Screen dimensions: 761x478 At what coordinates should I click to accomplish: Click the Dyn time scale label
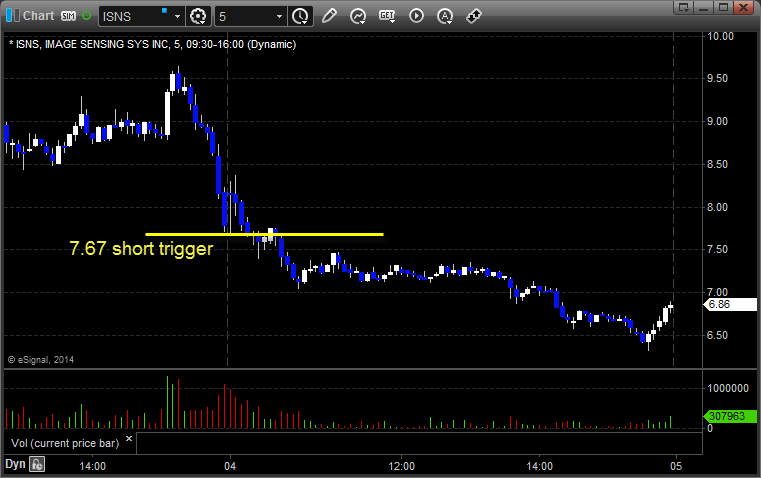[15, 464]
